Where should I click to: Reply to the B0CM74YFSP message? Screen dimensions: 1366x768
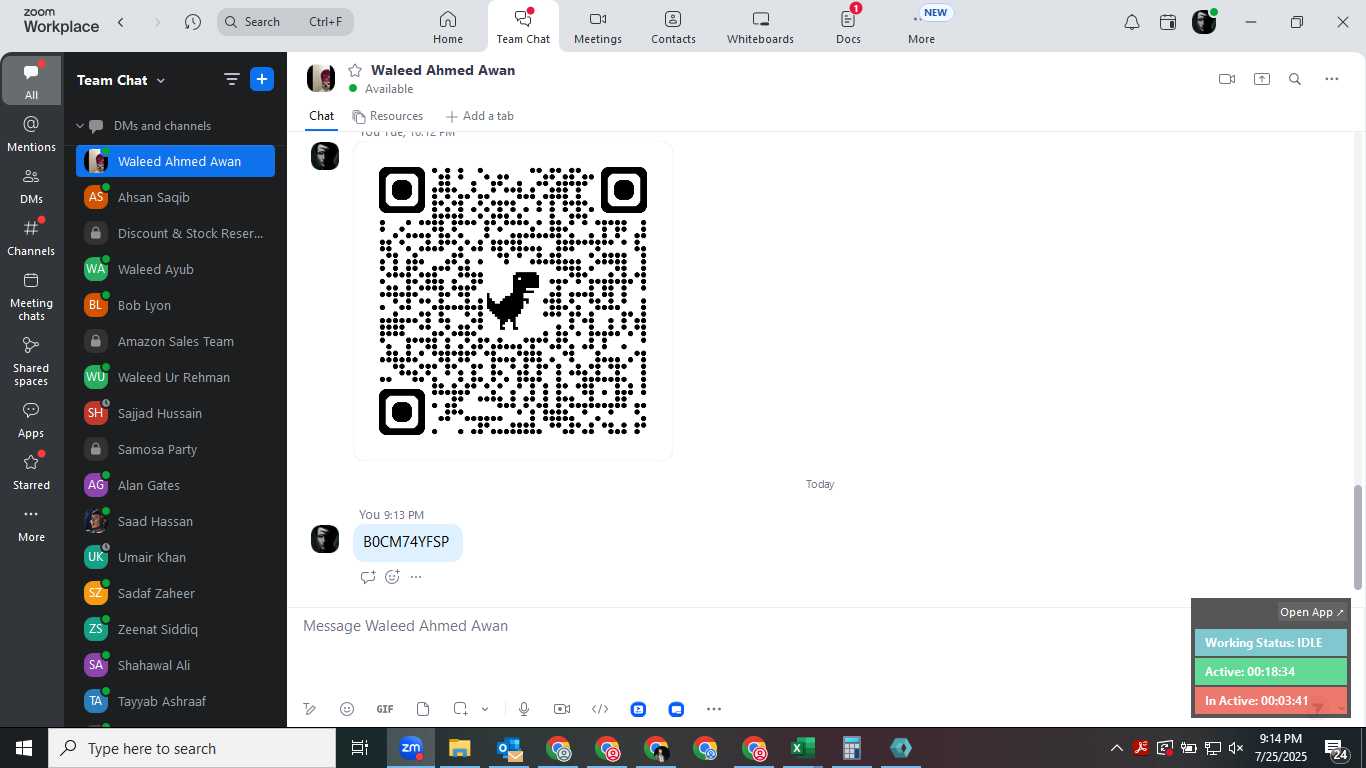coord(368,577)
